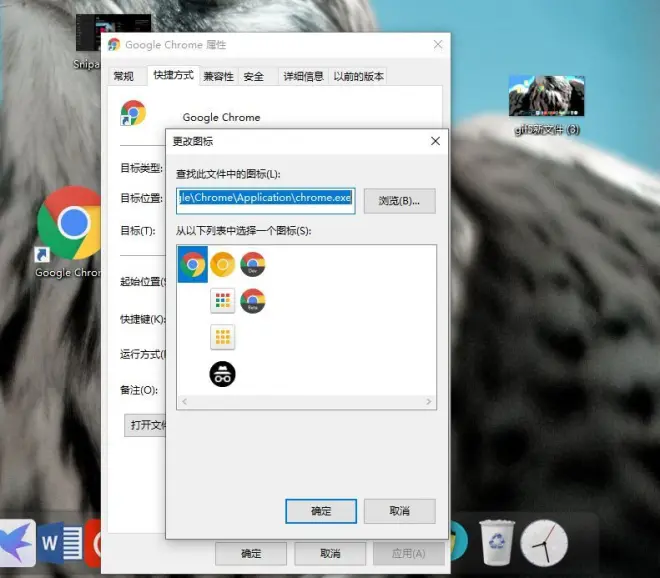Open the 以前的版本 tab
Screen dimensions: 660x578
point(358,77)
